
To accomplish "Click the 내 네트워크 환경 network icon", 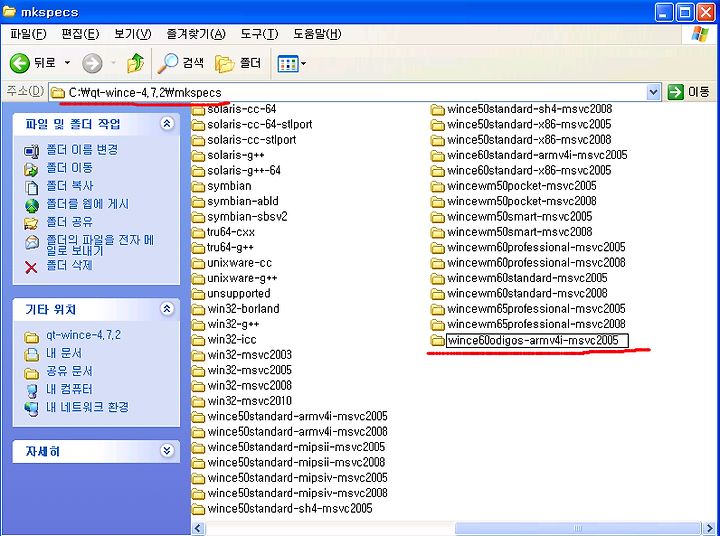I will click(32, 408).
